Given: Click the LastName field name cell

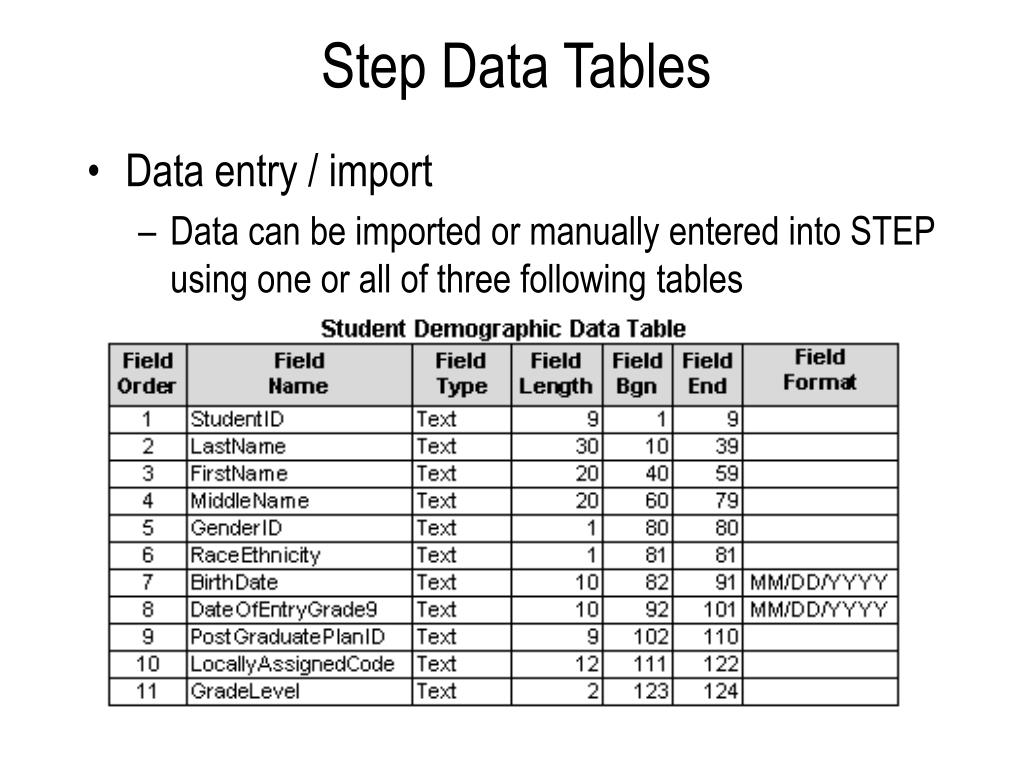Looking at the screenshot, I should coord(299,447).
